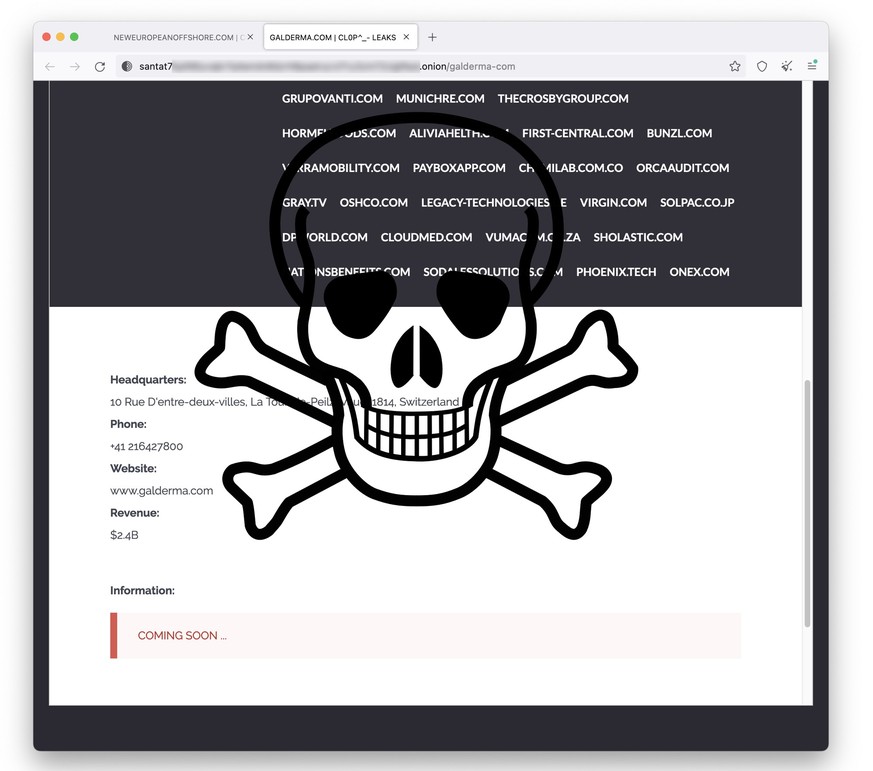Click the New Identity broom icon
Screen dimensions: 873x771
(x=787, y=66)
